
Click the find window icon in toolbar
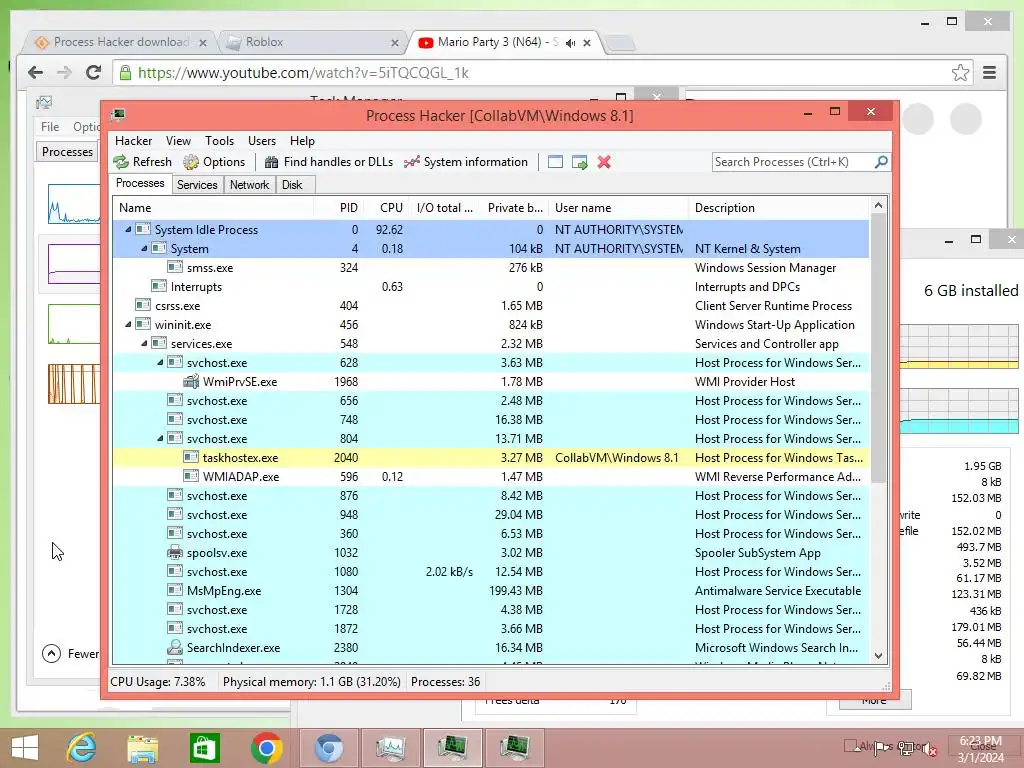(555, 162)
